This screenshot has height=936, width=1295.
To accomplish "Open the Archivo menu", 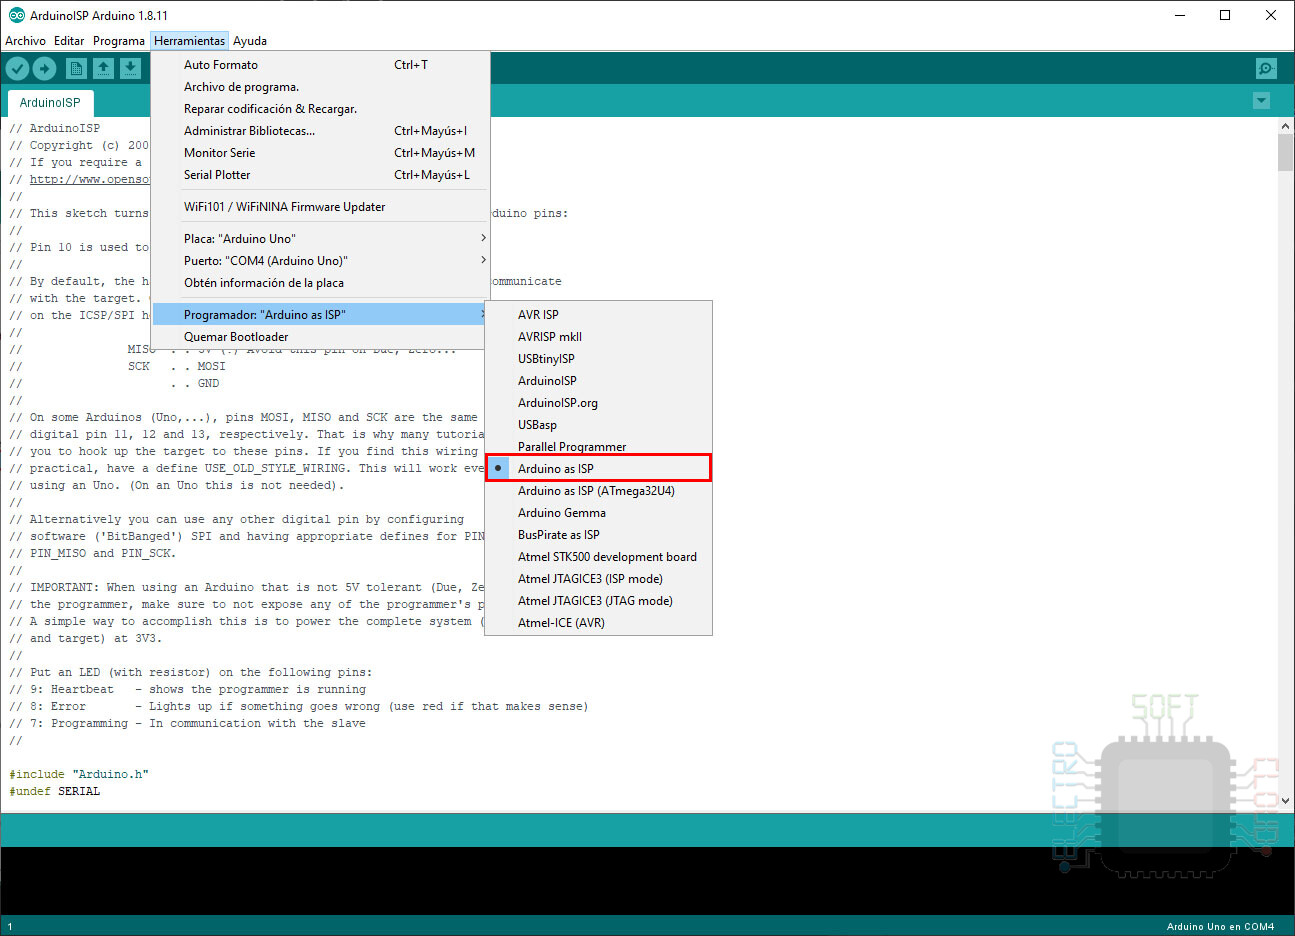I will coord(25,41).
